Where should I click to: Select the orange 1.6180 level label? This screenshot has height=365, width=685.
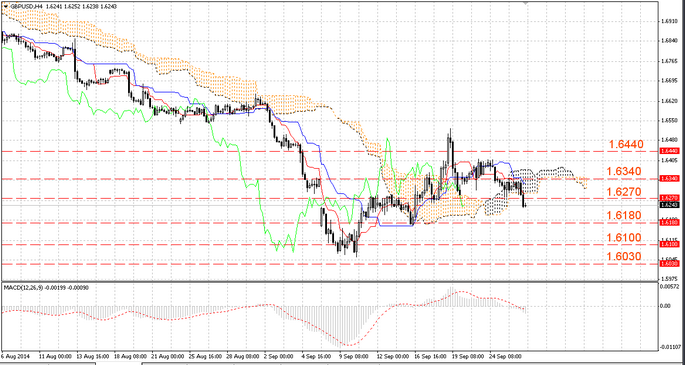coord(623,215)
